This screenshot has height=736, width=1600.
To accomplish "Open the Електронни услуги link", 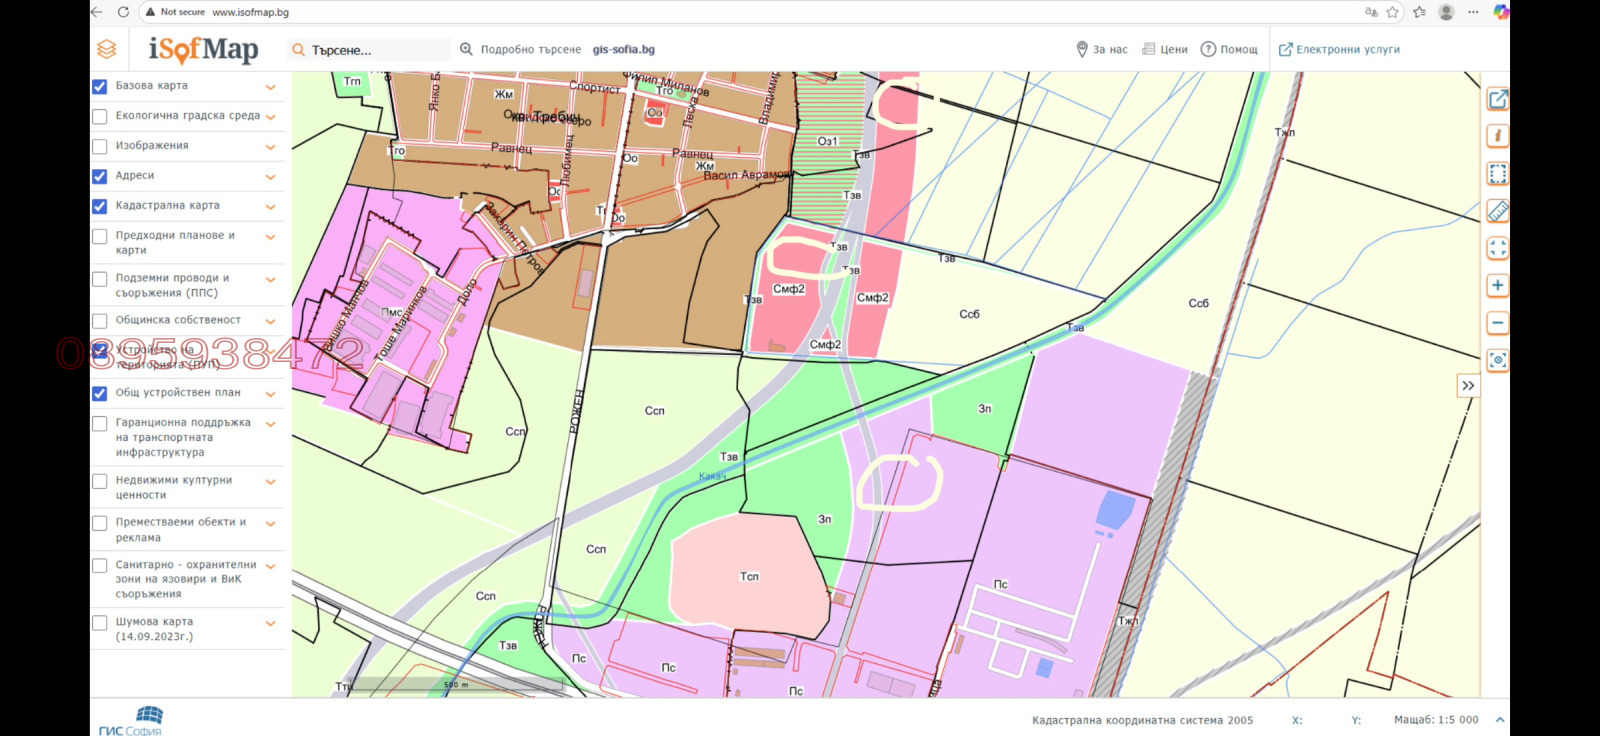I will point(1339,49).
